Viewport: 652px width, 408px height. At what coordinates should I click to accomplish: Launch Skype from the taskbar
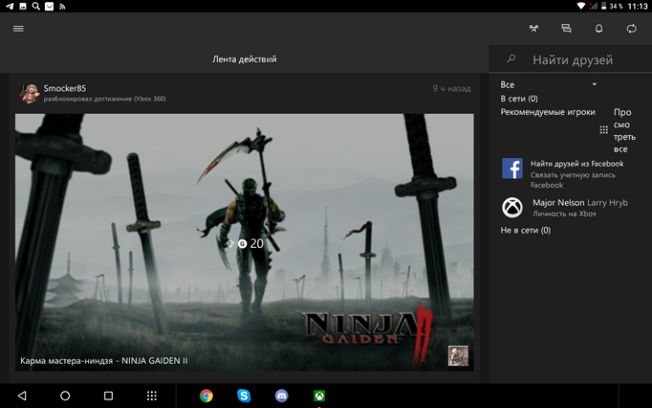244,396
